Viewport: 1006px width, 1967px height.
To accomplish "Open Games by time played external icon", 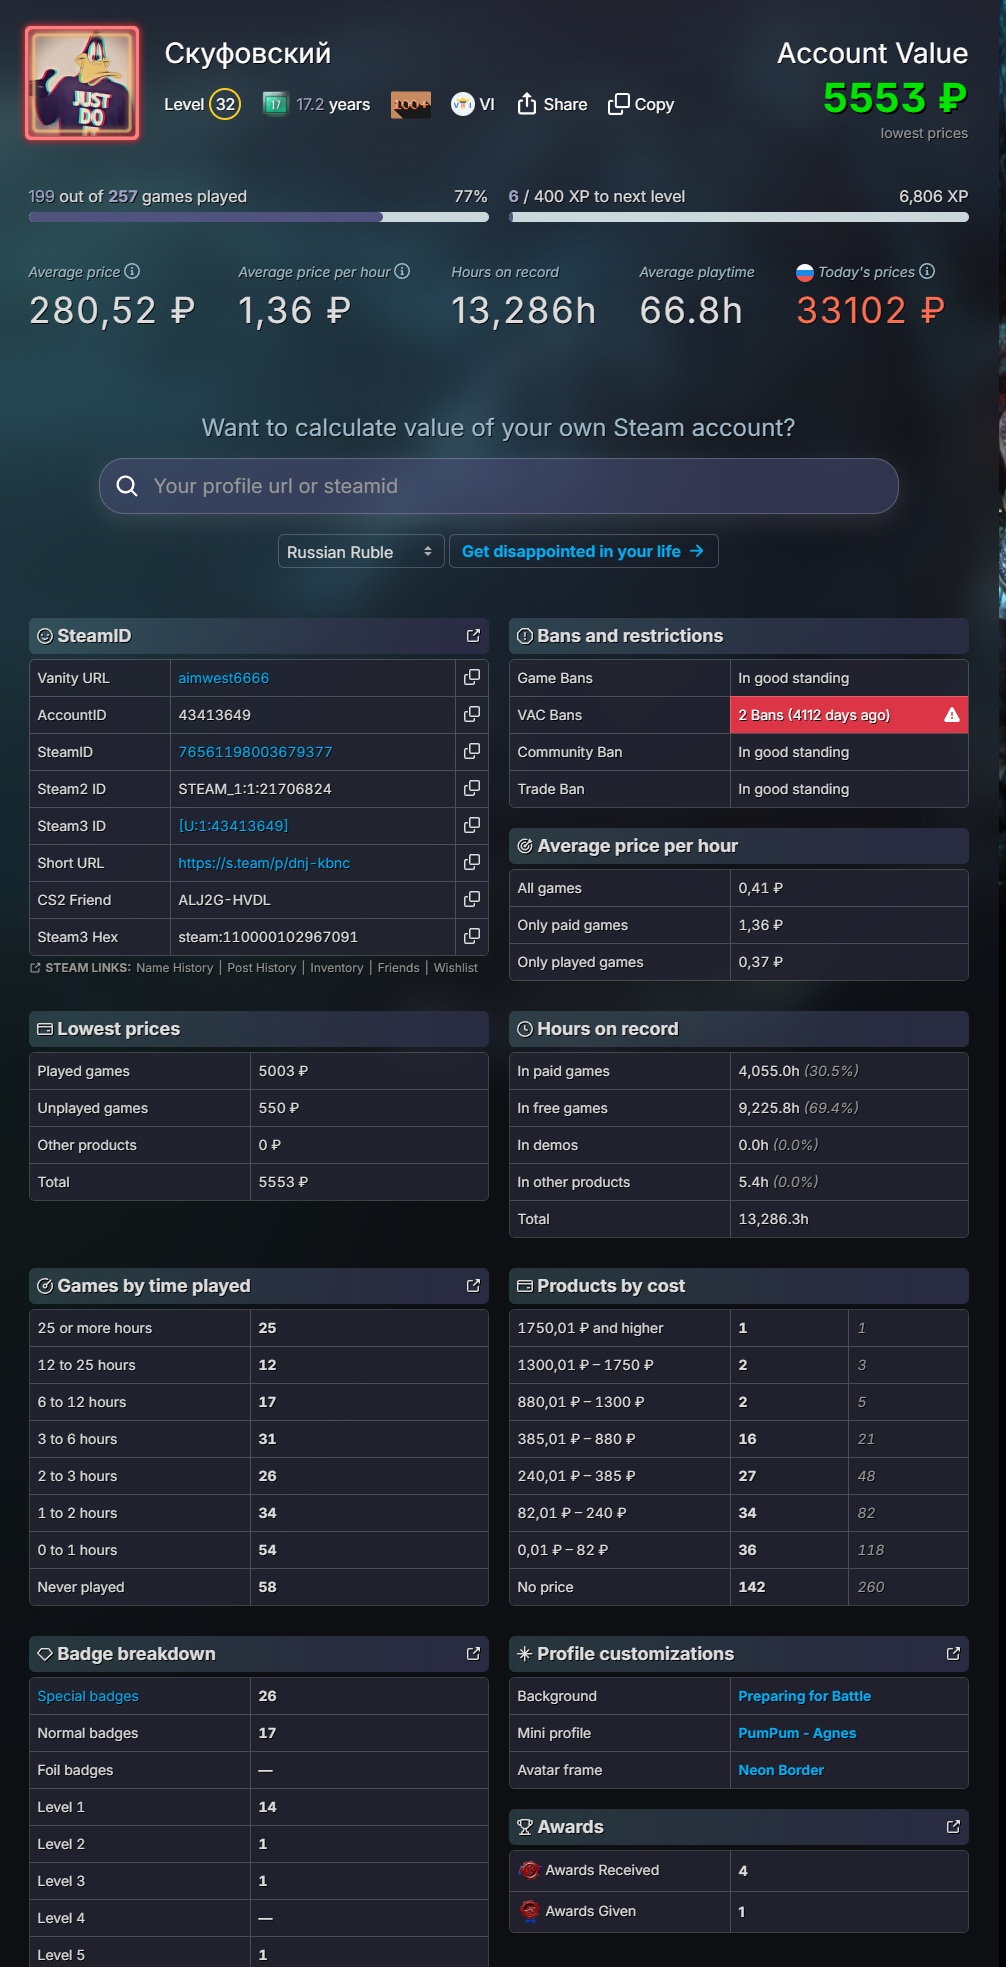I will pos(473,1286).
